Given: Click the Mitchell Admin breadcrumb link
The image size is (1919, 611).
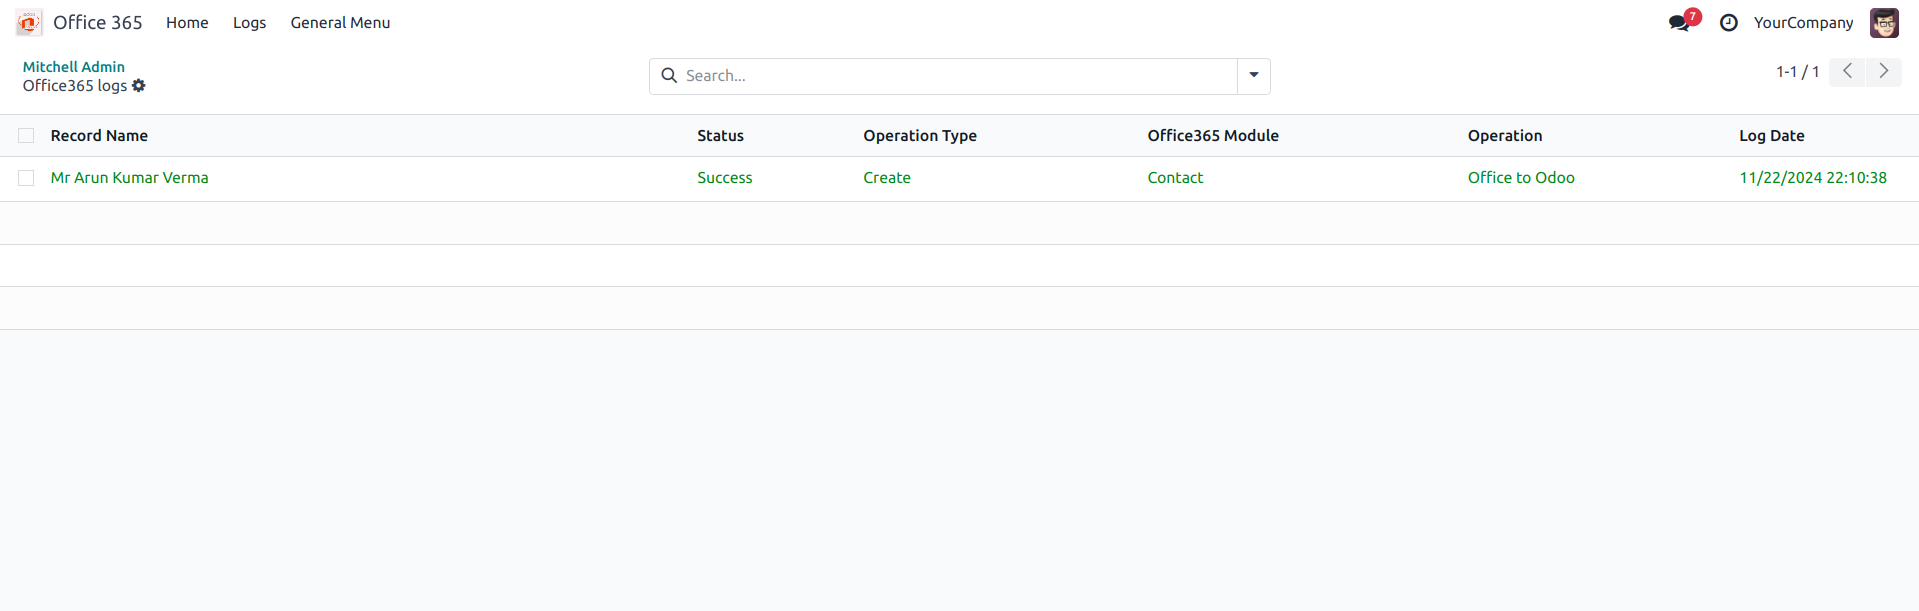Looking at the screenshot, I should coord(74,67).
